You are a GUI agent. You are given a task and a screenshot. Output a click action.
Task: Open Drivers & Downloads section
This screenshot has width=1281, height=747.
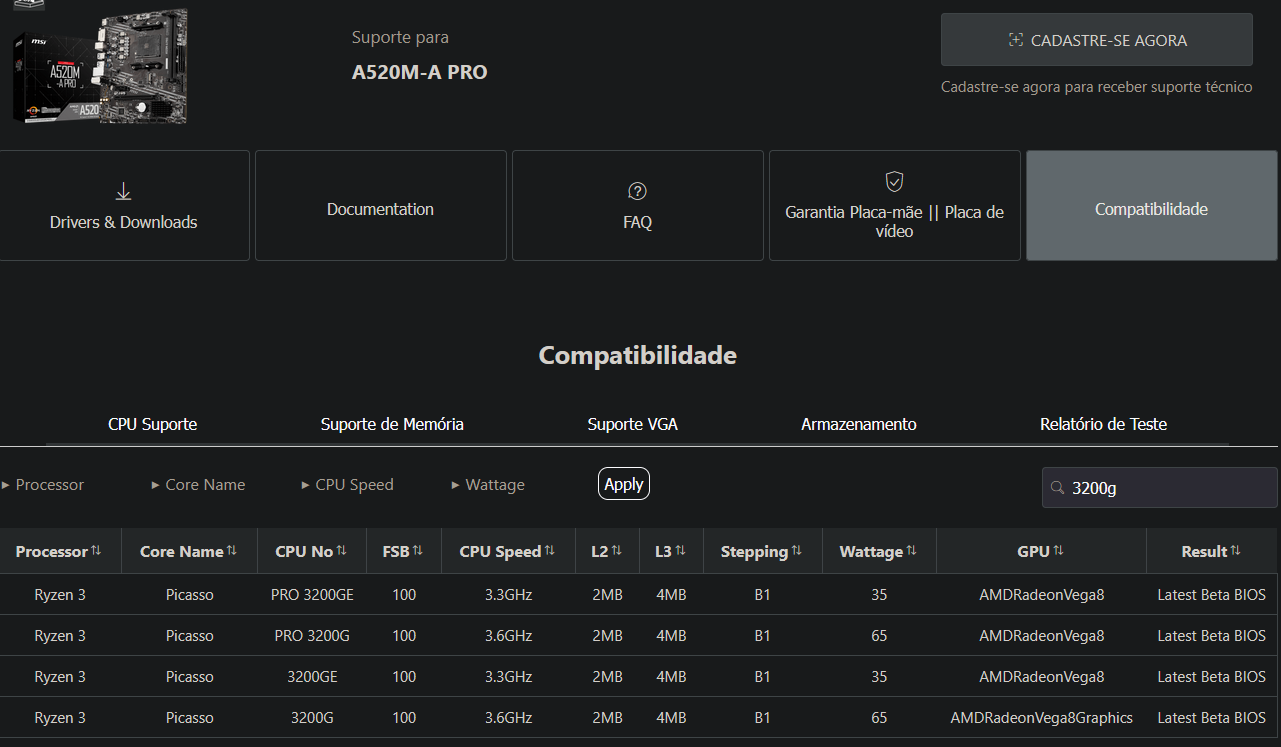(x=124, y=206)
